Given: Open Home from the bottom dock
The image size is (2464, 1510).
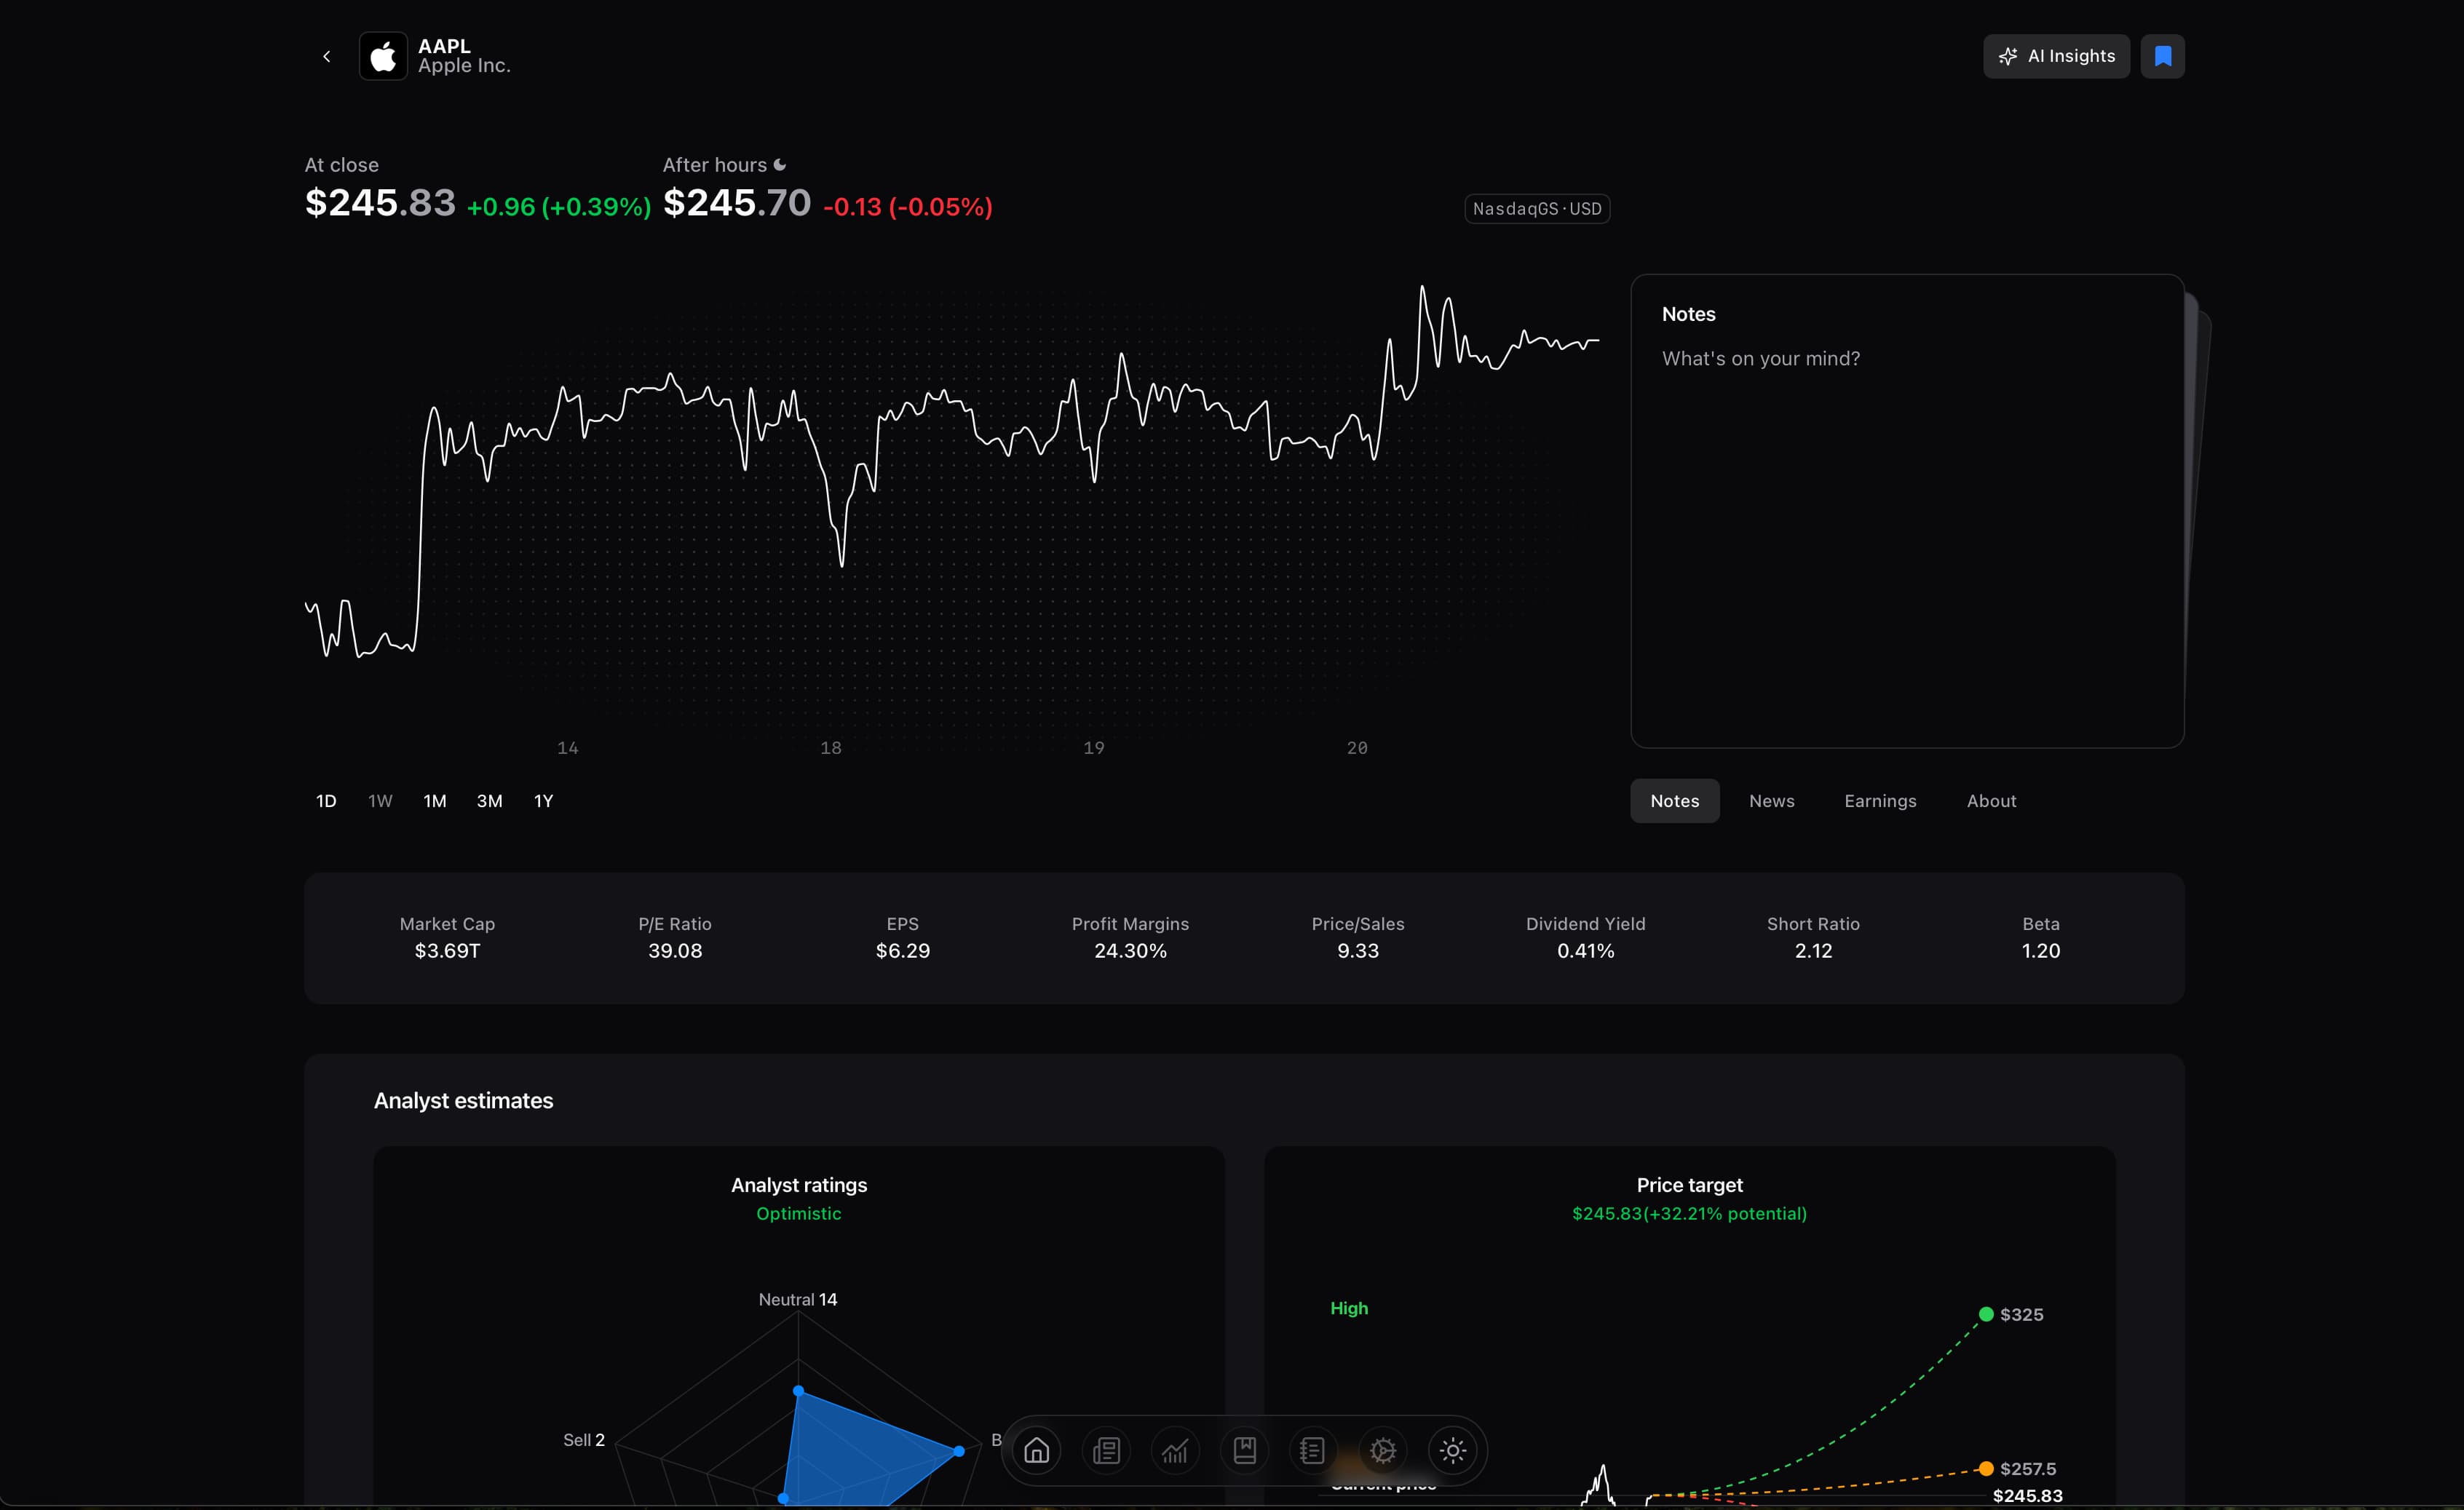Looking at the screenshot, I should (x=1037, y=1450).
